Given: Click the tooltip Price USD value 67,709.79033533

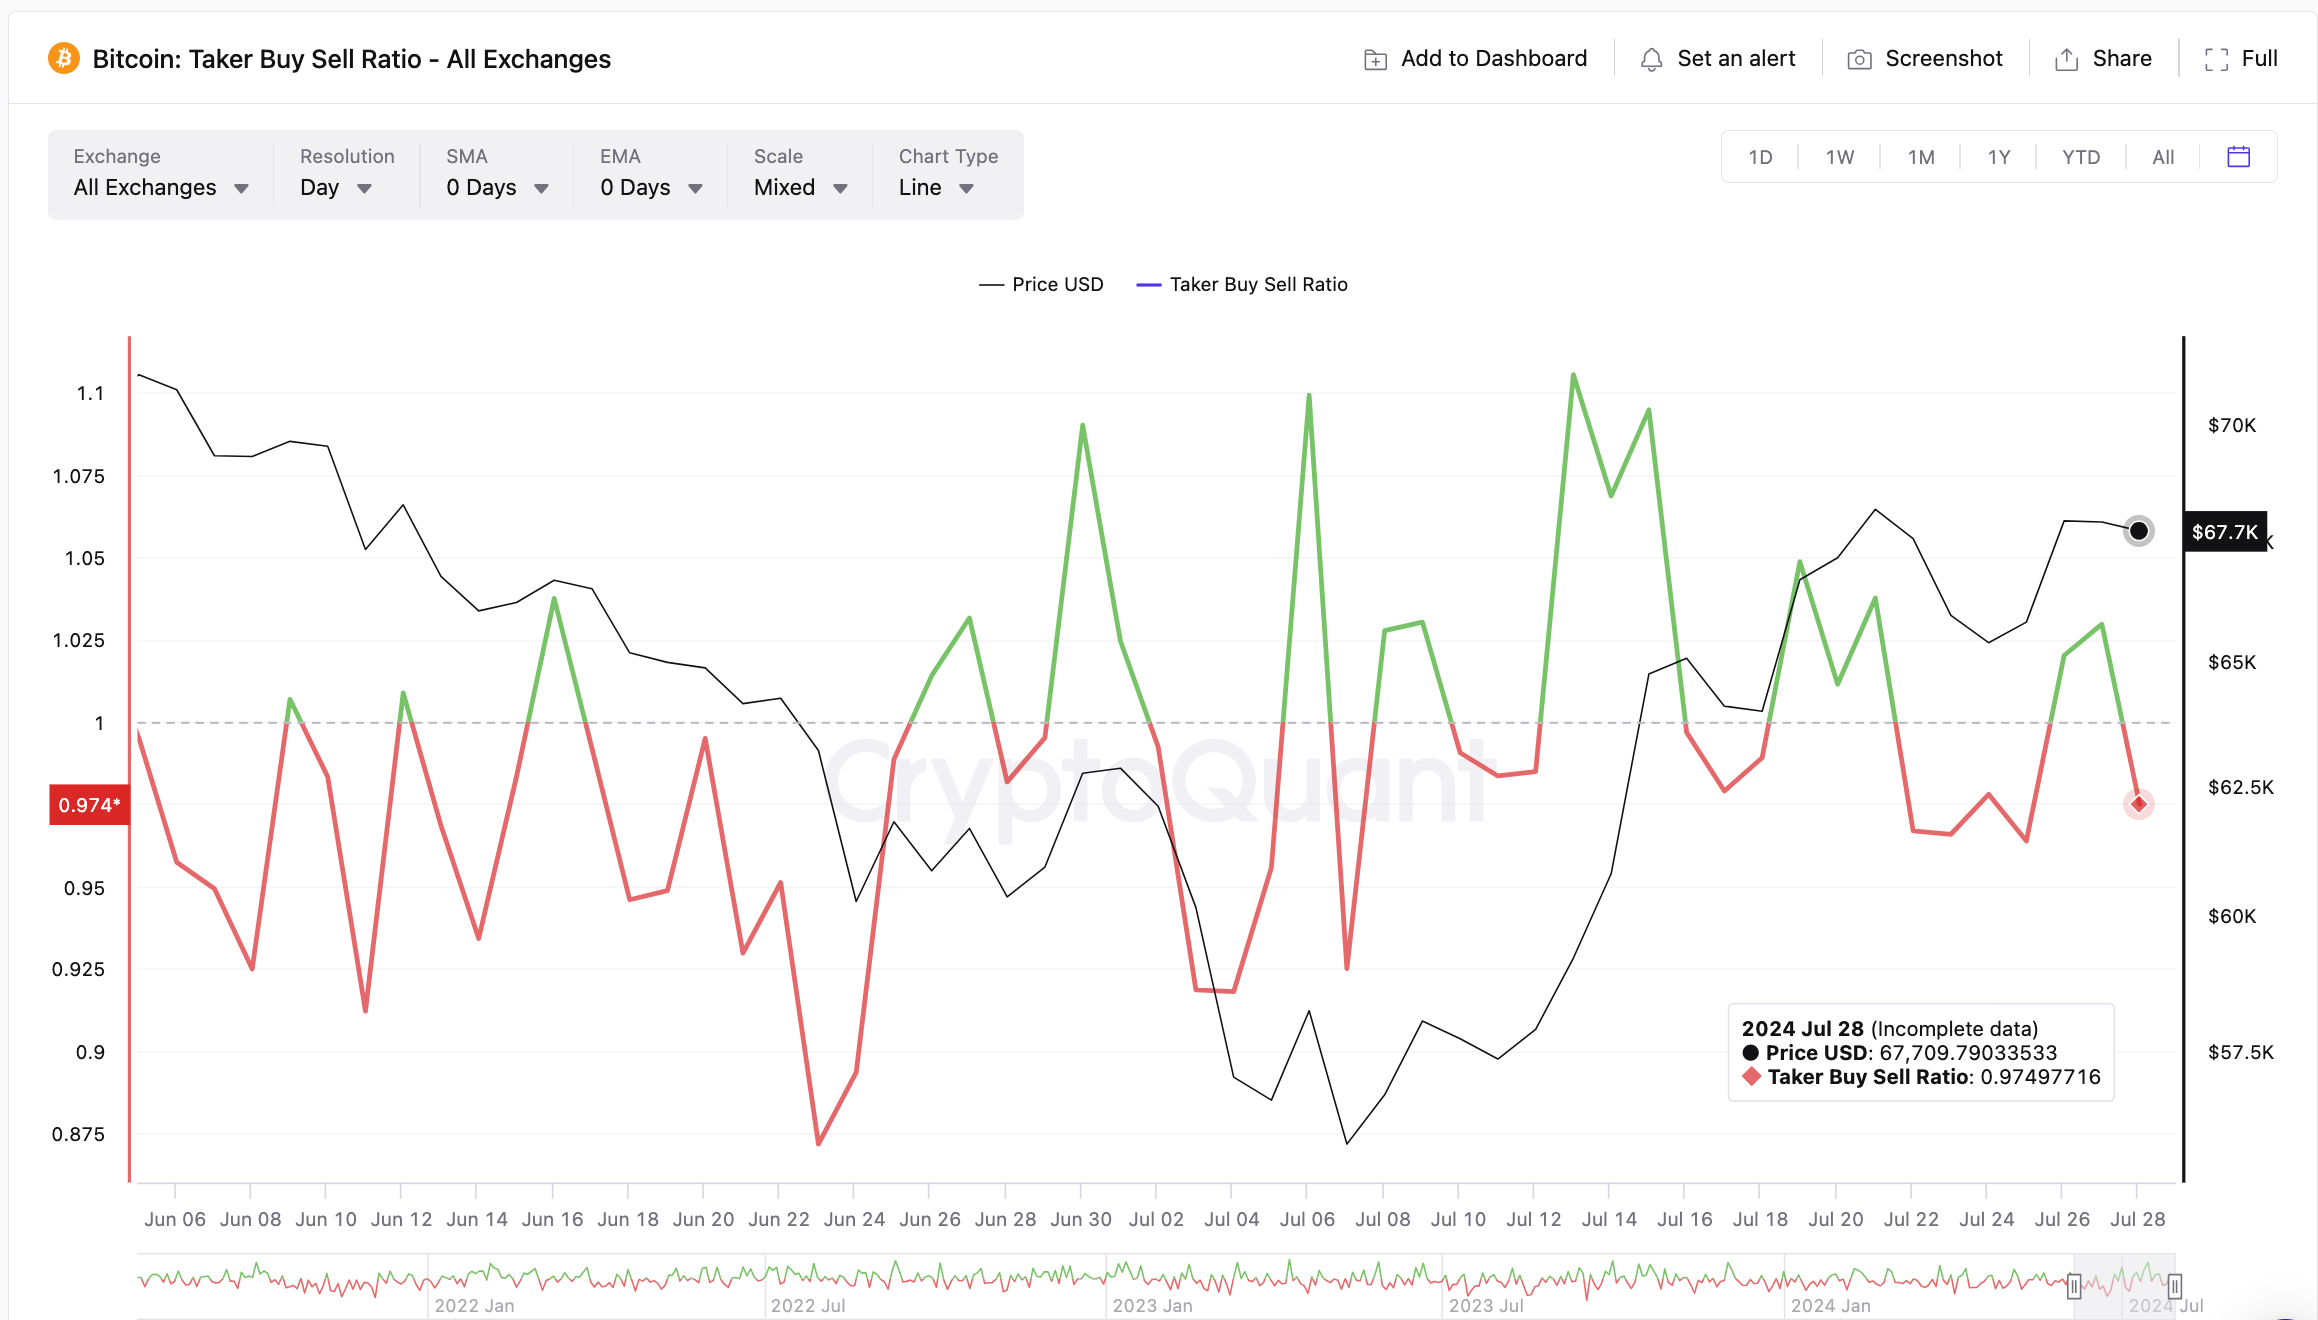Looking at the screenshot, I should click(1968, 1053).
